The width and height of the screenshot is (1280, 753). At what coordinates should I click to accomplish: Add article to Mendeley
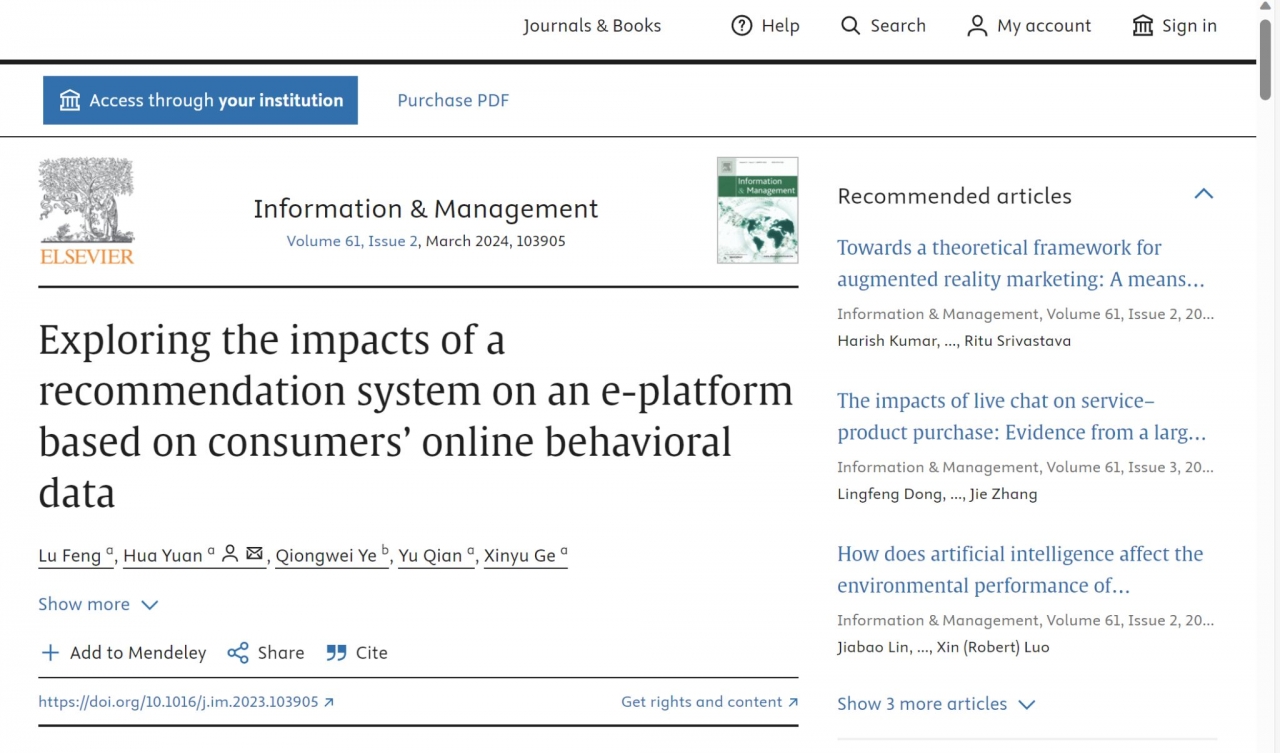tap(123, 653)
